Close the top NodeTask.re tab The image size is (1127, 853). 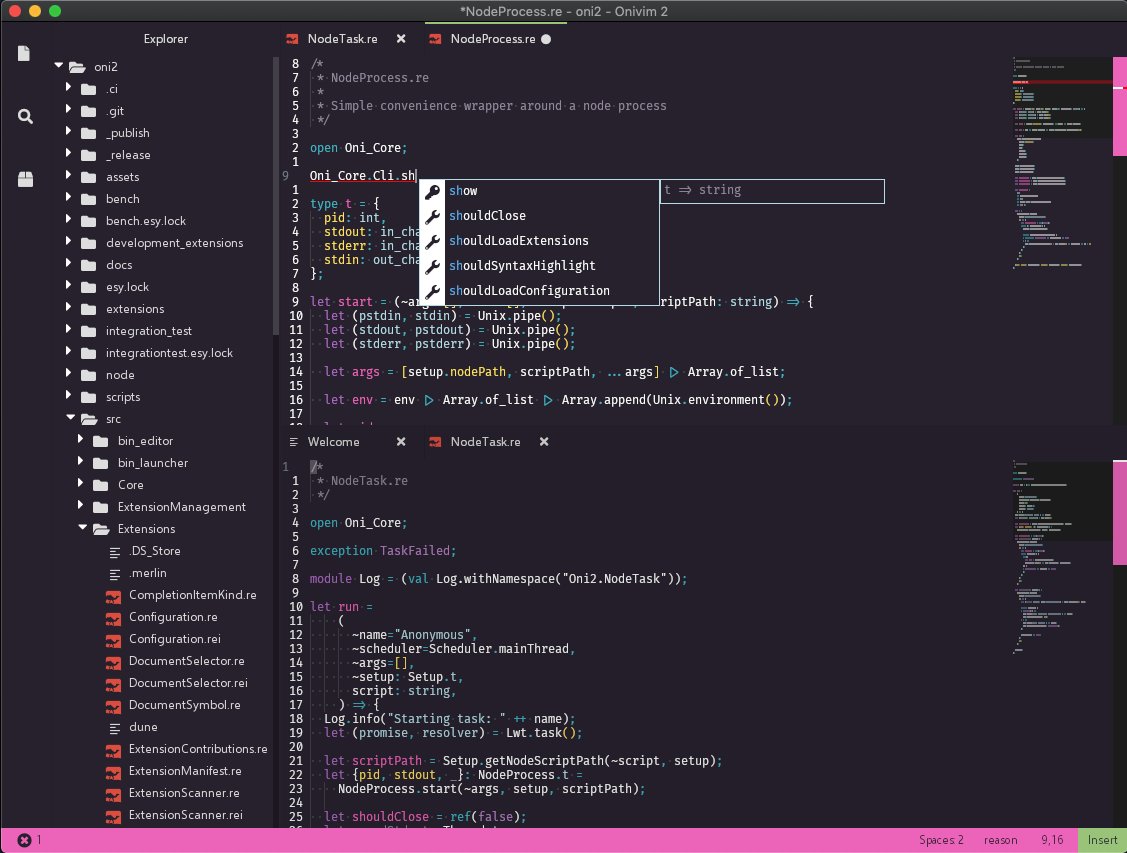[401, 39]
